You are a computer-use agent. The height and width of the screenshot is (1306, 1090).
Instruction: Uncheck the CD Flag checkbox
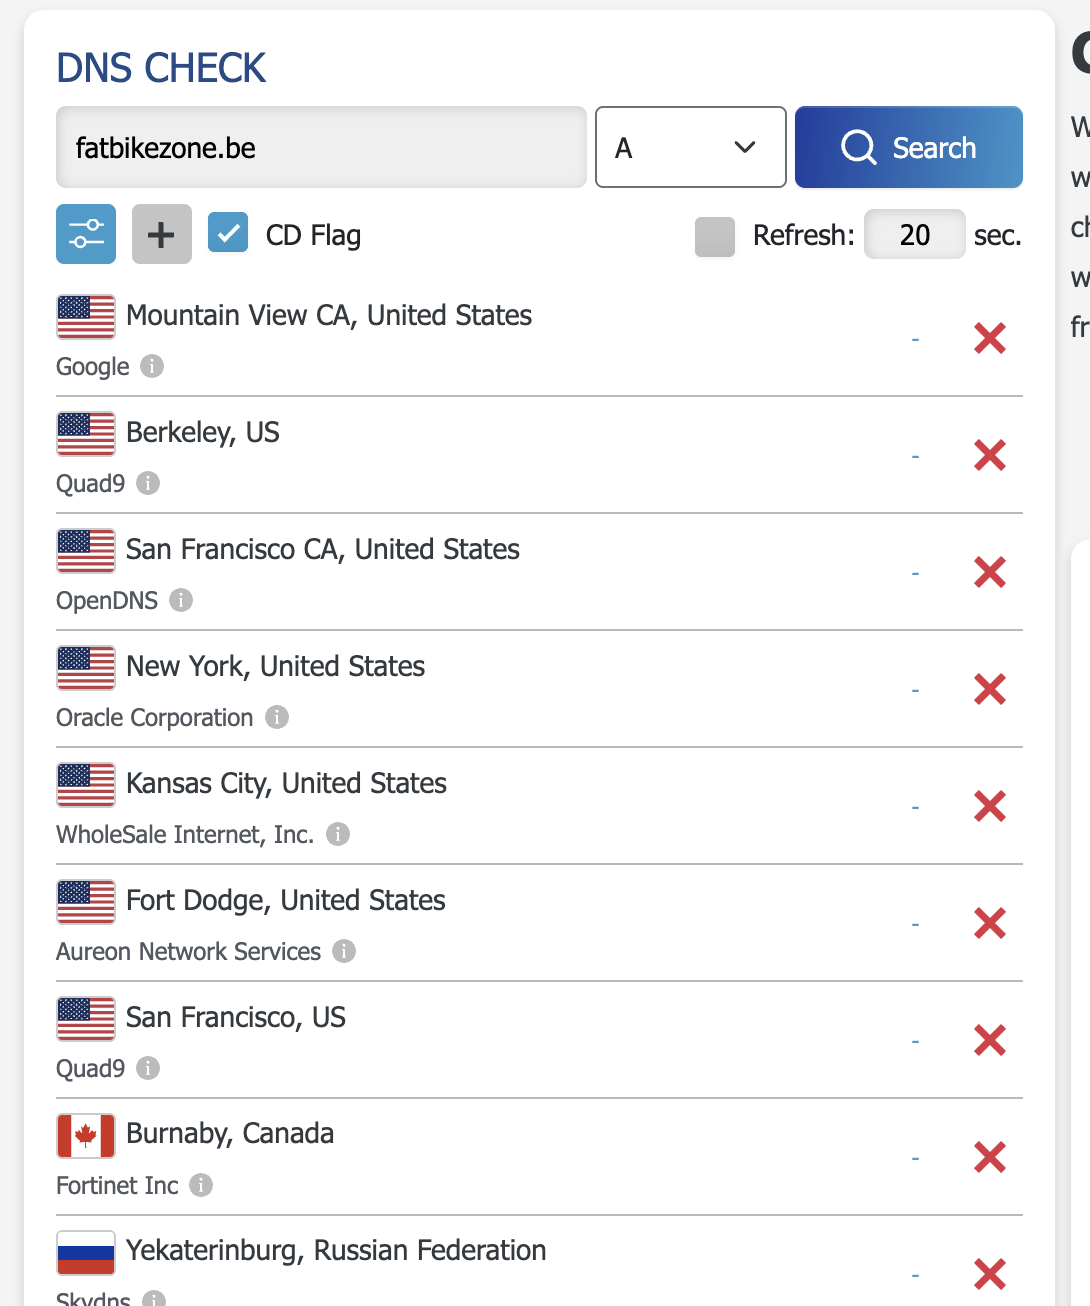[x=228, y=233]
